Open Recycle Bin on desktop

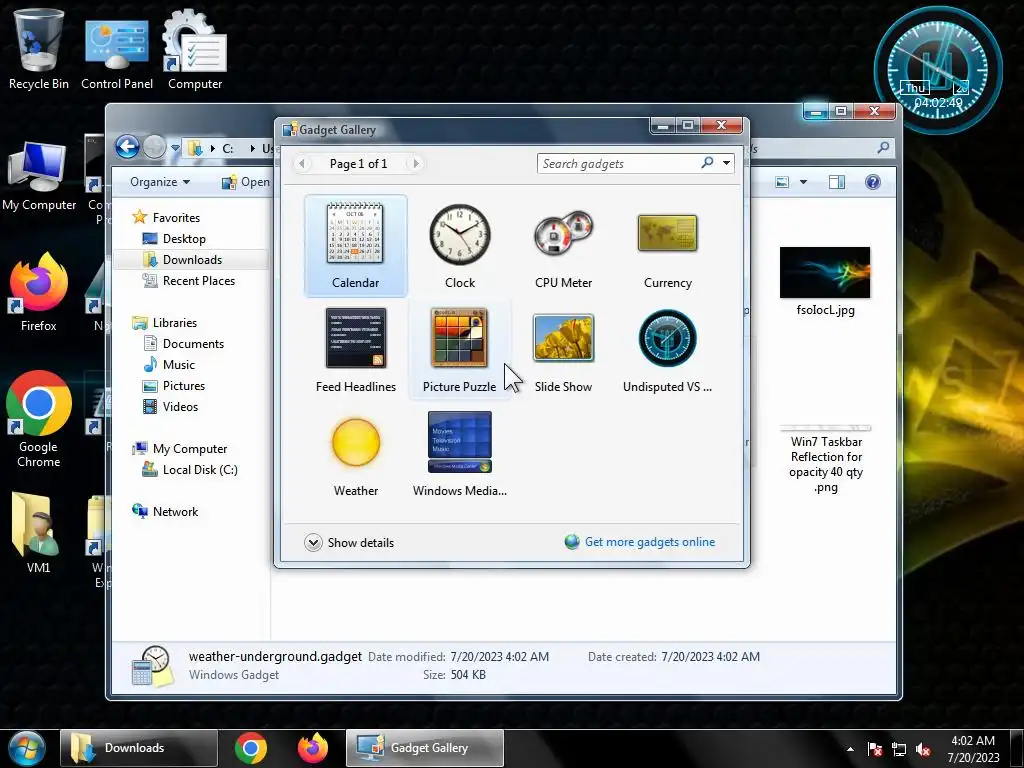[x=39, y=50]
